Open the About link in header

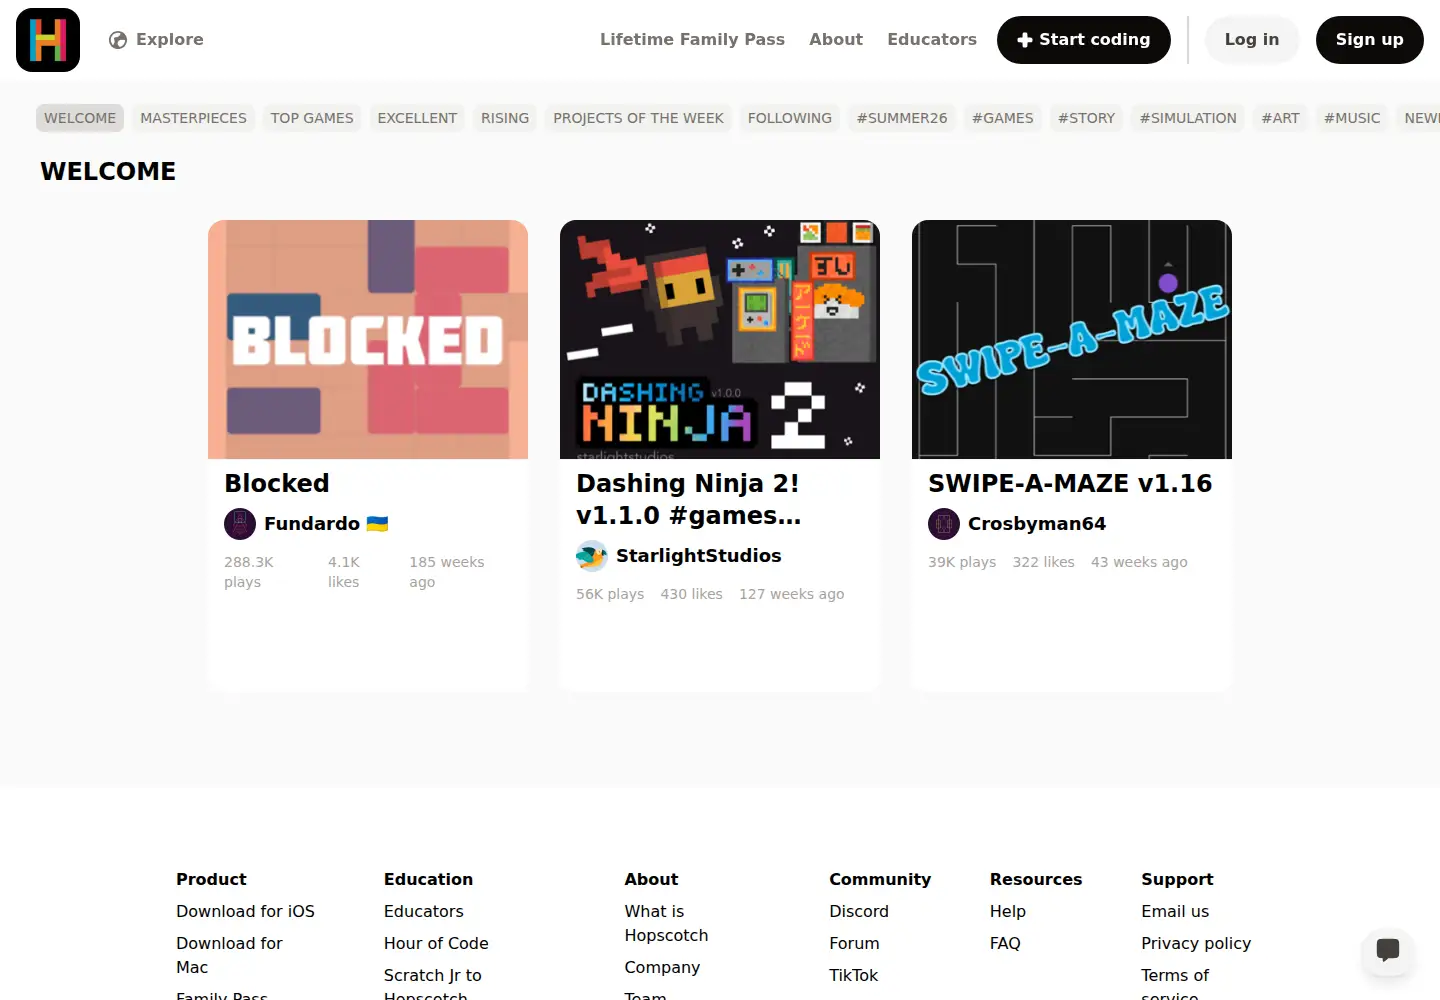coord(836,40)
